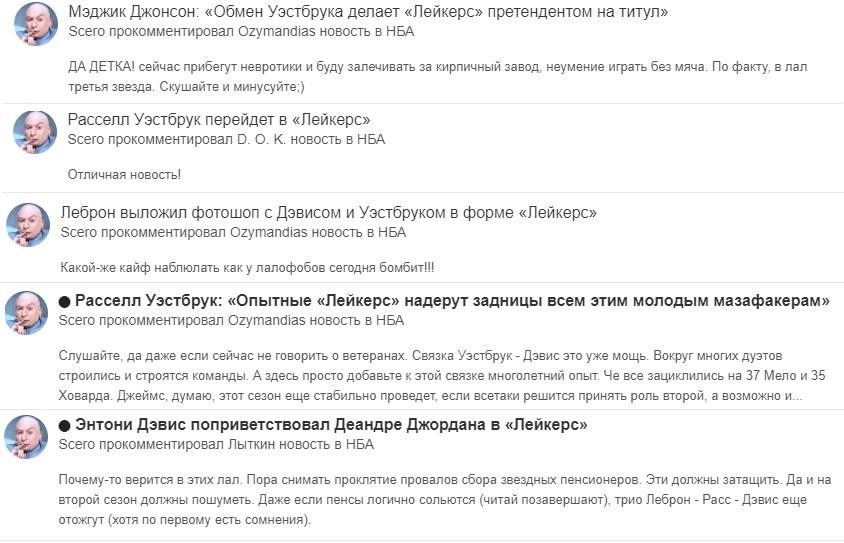Image resolution: width=844 pixels, height=543 pixels.
Task: Open the avatar beside the Опытные «Лейкерс» надерут item
Action: pos(26,313)
